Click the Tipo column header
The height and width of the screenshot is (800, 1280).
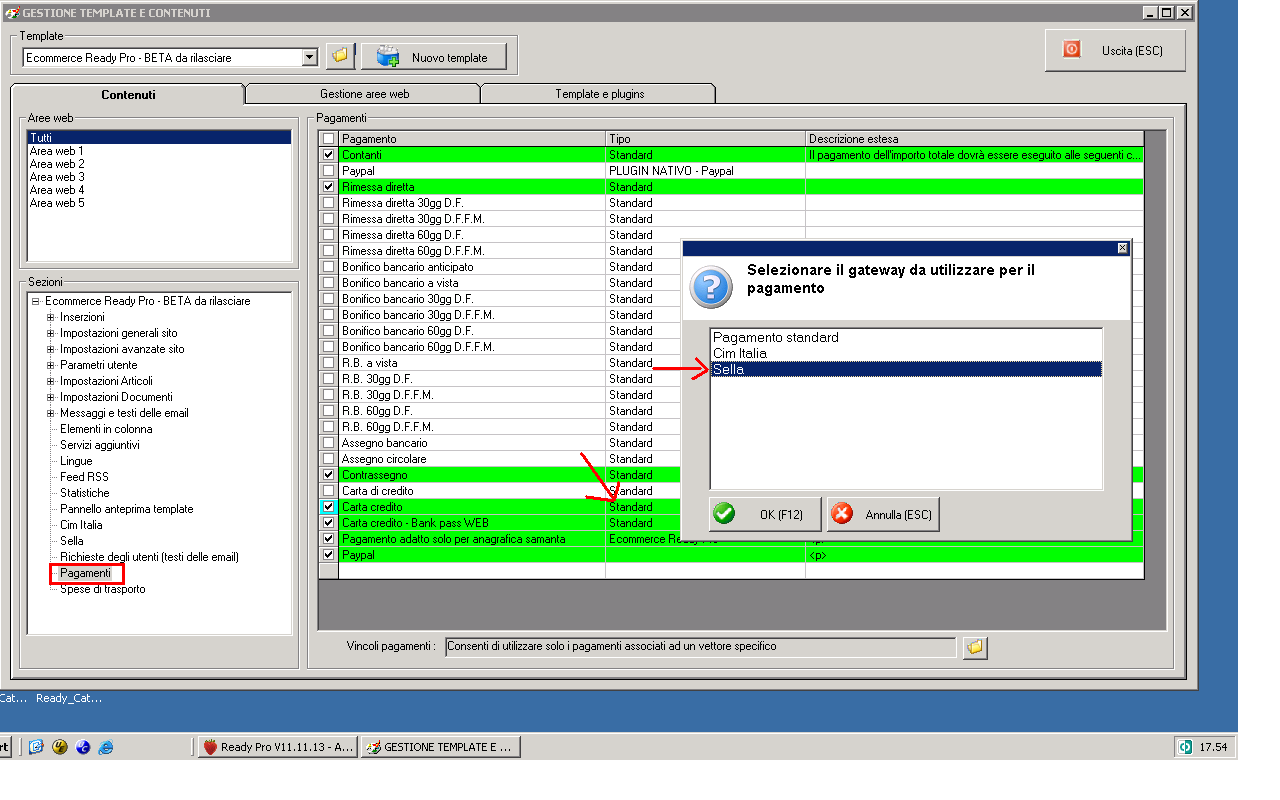pyautogui.click(x=705, y=139)
